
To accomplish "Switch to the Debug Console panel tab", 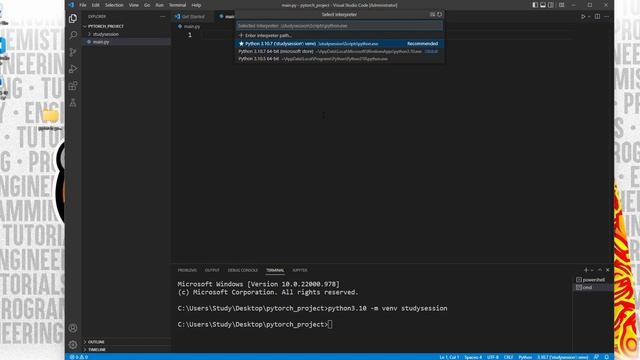I will pyautogui.click(x=243, y=270).
